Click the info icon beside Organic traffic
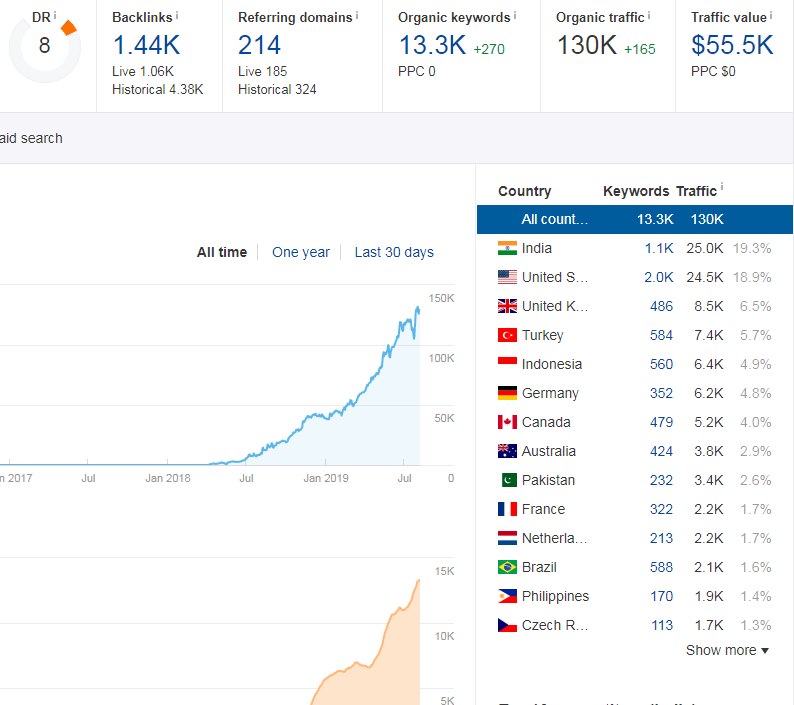 pos(649,16)
